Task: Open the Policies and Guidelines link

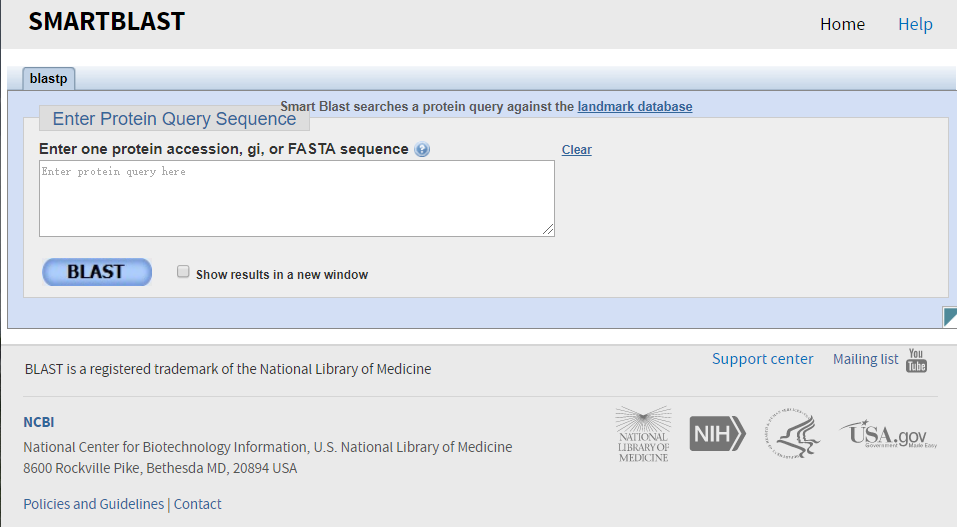Action: [x=93, y=504]
